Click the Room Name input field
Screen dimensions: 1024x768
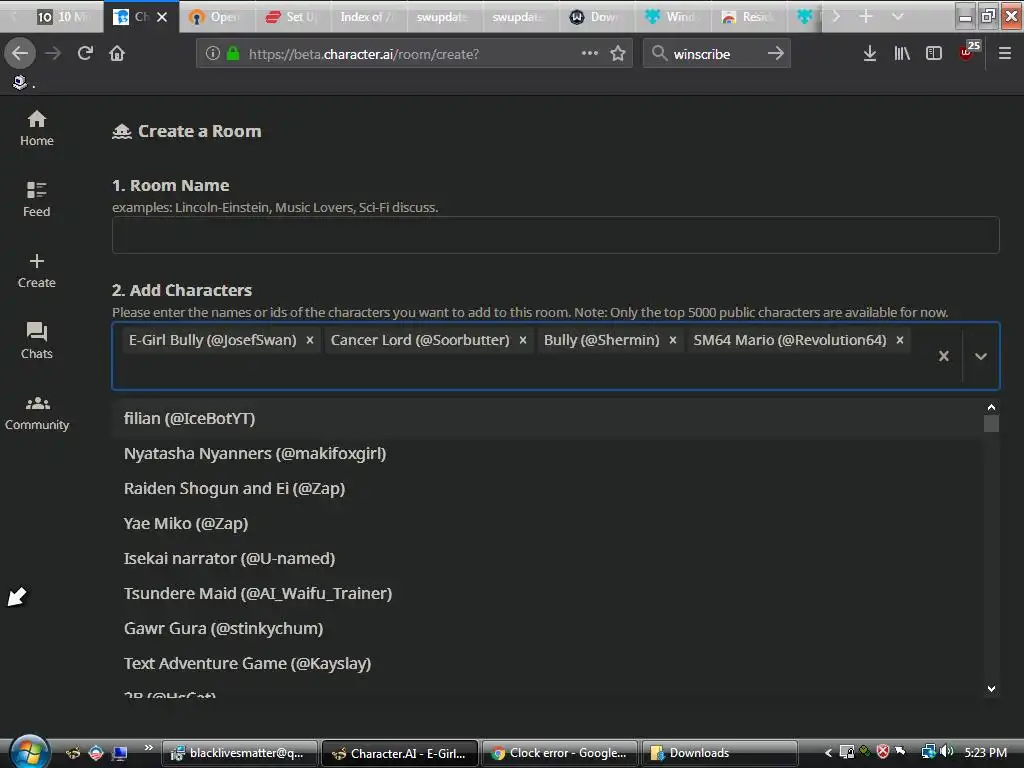click(555, 234)
